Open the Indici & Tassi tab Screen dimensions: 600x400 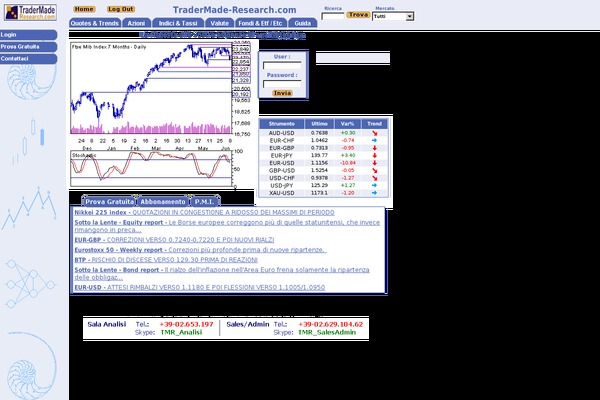point(178,23)
